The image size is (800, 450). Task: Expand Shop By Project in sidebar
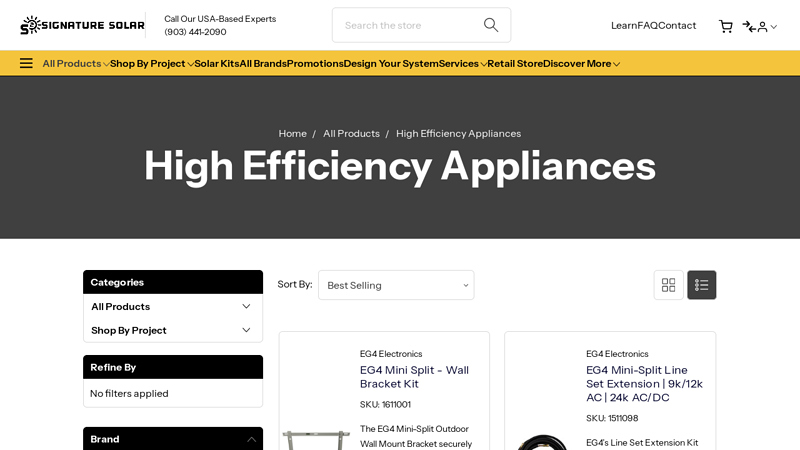pyautogui.click(x=246, y=330)
